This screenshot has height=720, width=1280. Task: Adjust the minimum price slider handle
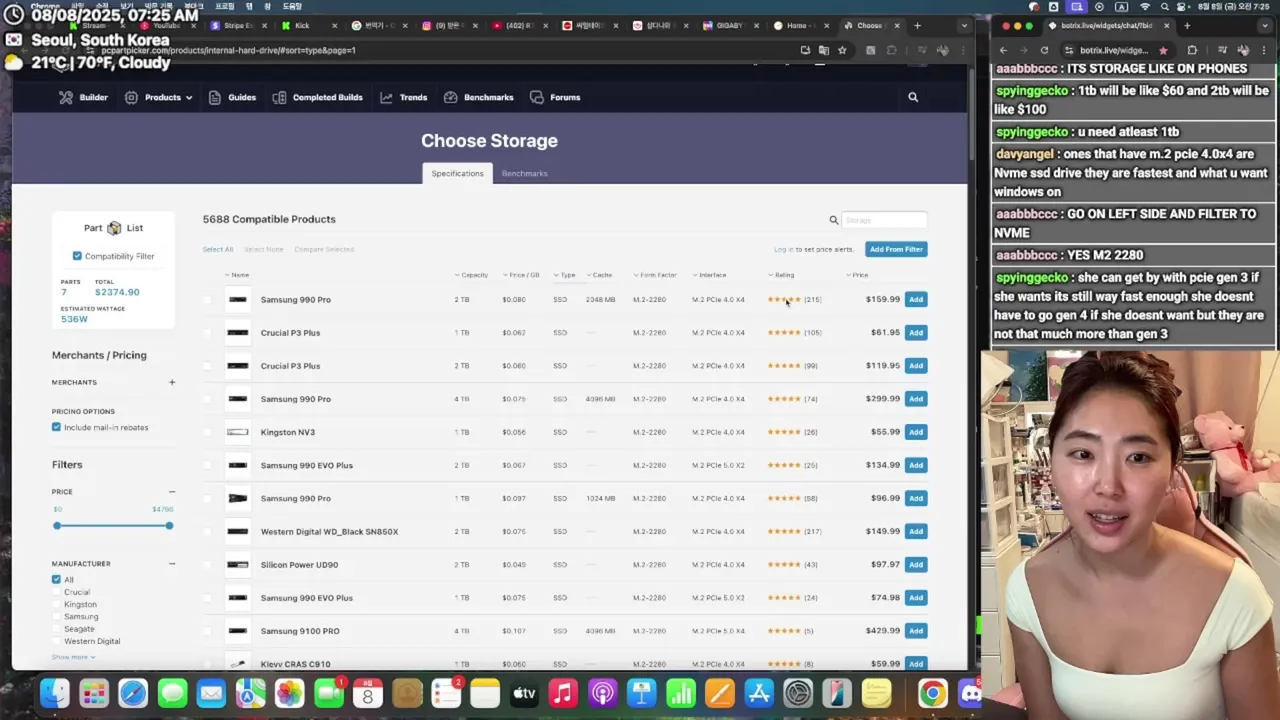[57, 526]
